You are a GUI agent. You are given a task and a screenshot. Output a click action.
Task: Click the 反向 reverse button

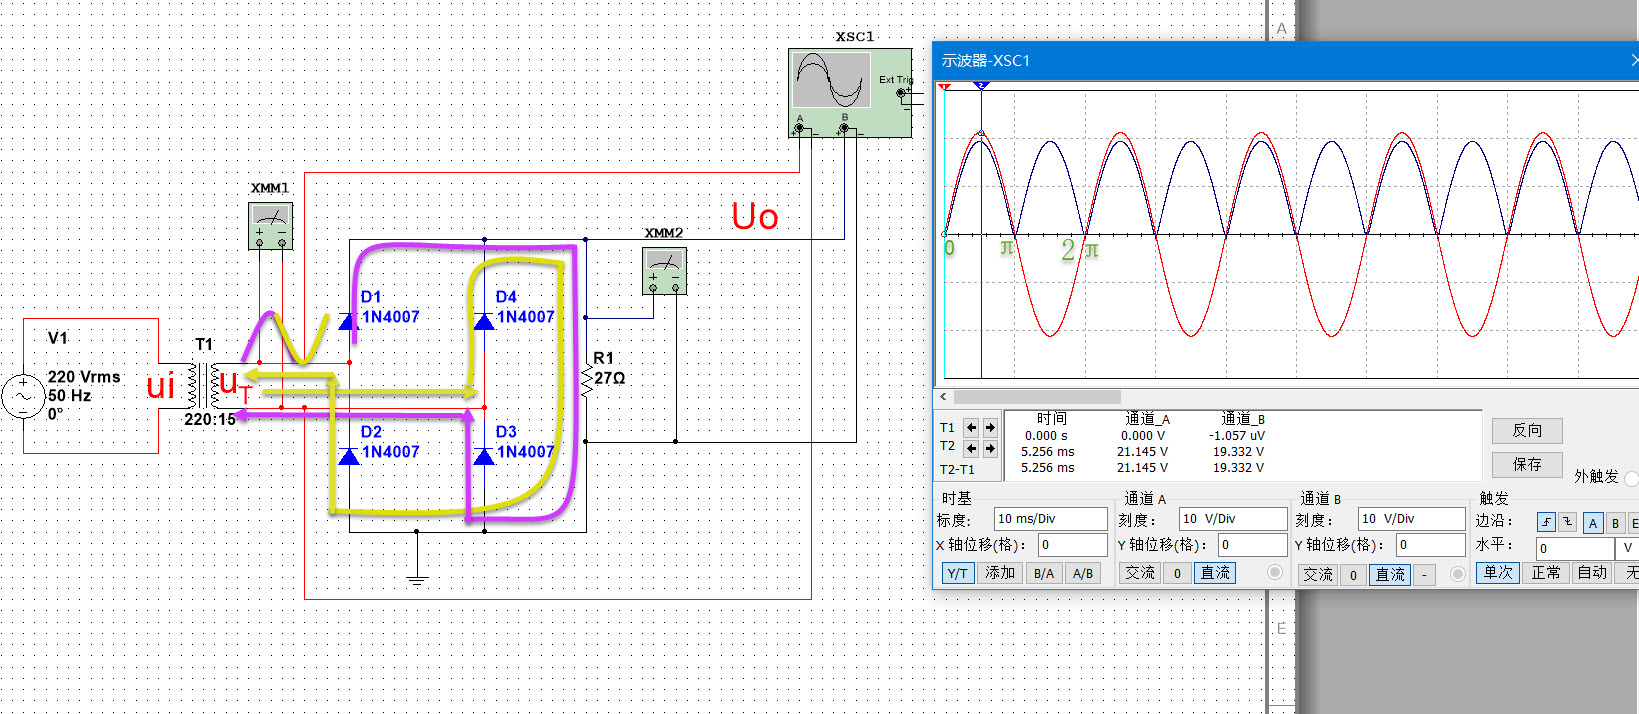tap(1526, 431)
